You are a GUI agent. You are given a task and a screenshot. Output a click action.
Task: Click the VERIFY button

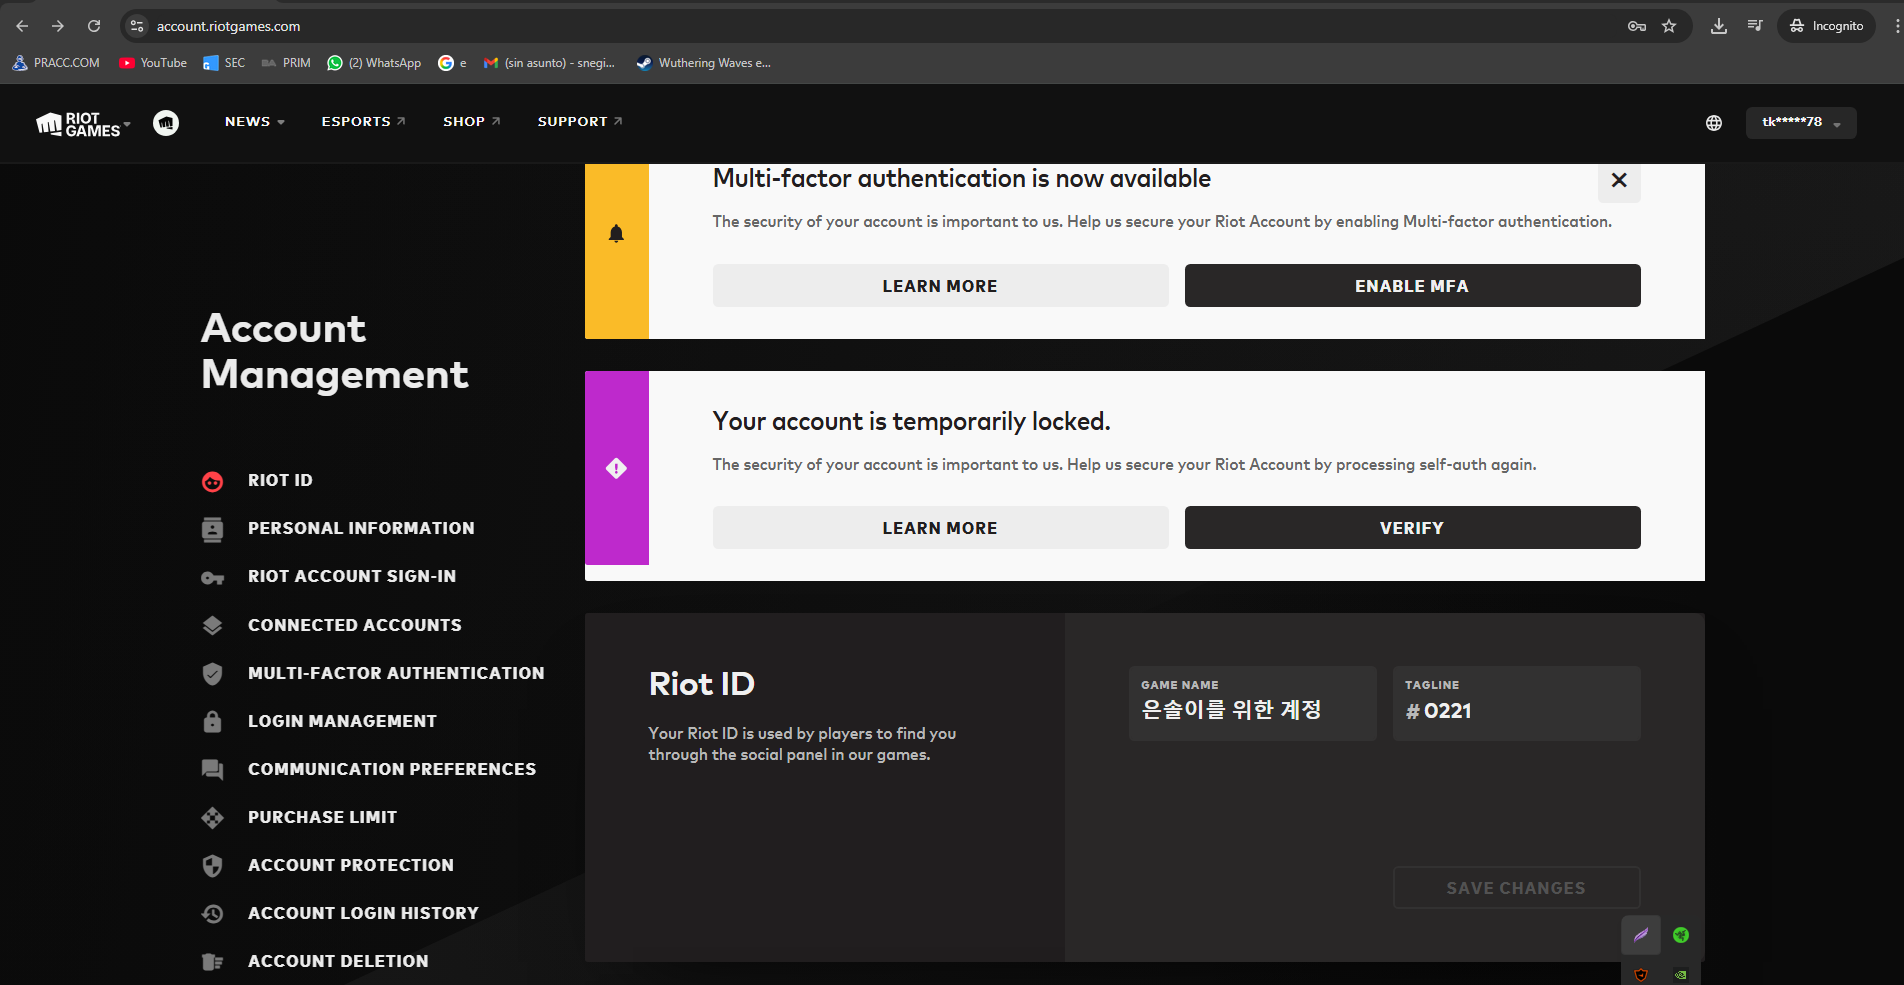(x=1412, y=528)
